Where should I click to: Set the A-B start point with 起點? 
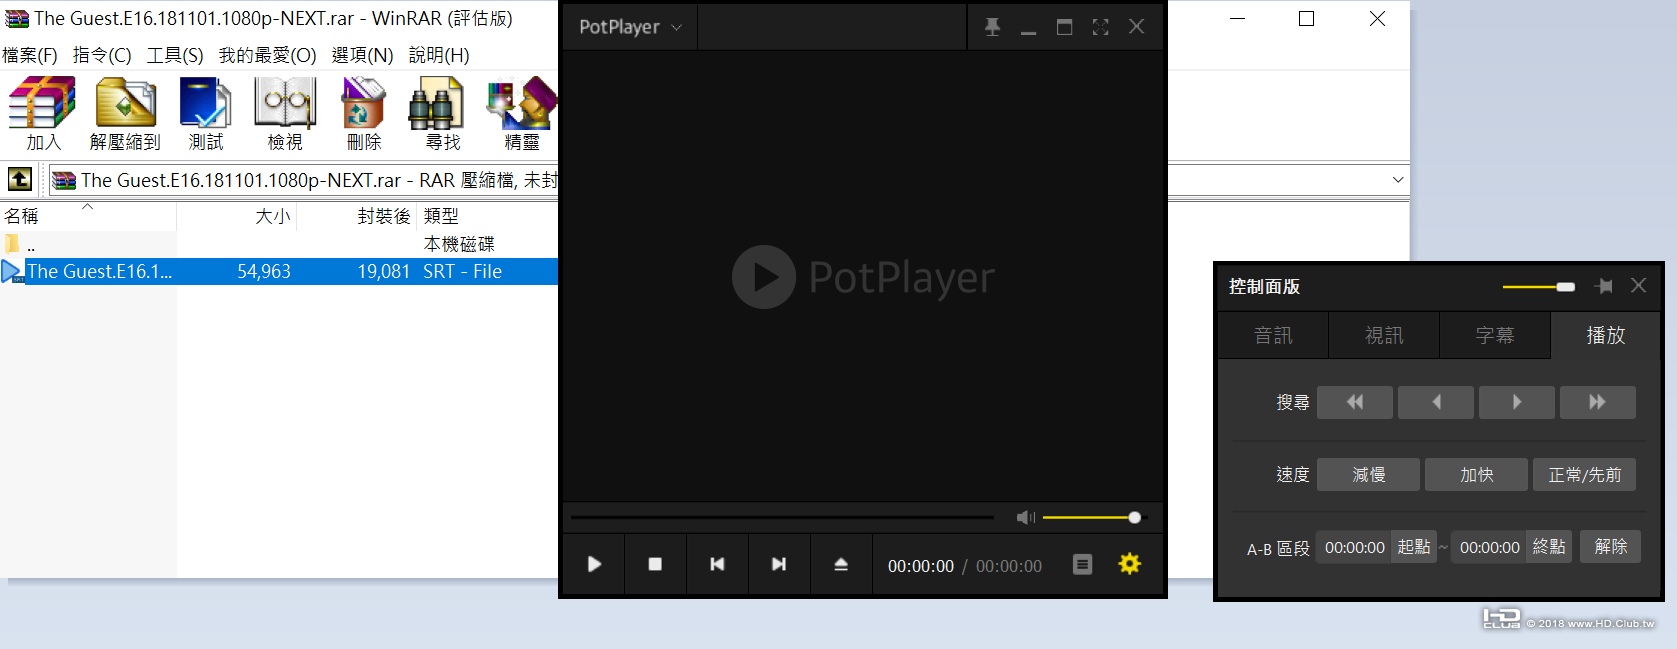(1414, 547)
